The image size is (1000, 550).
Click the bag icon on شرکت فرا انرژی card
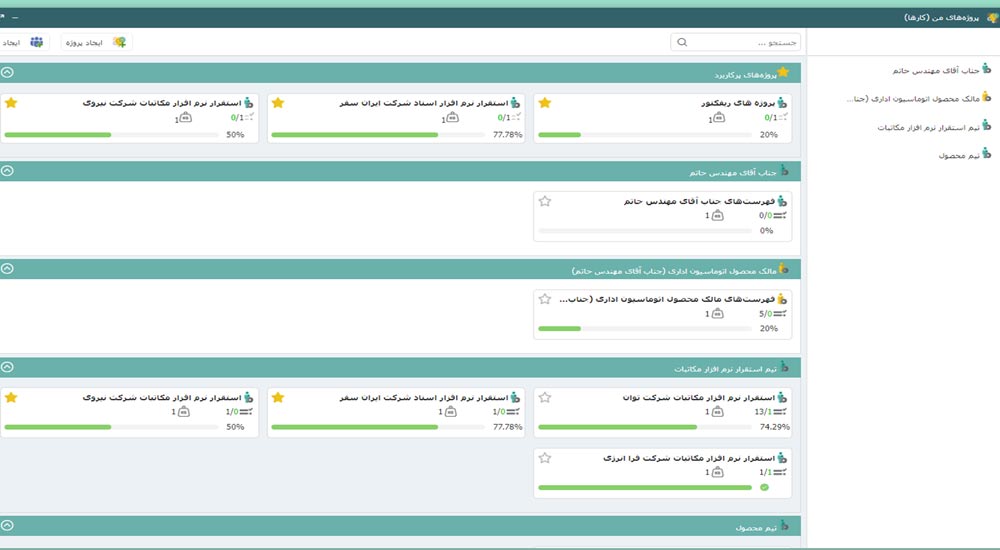(x=717, y=472)
